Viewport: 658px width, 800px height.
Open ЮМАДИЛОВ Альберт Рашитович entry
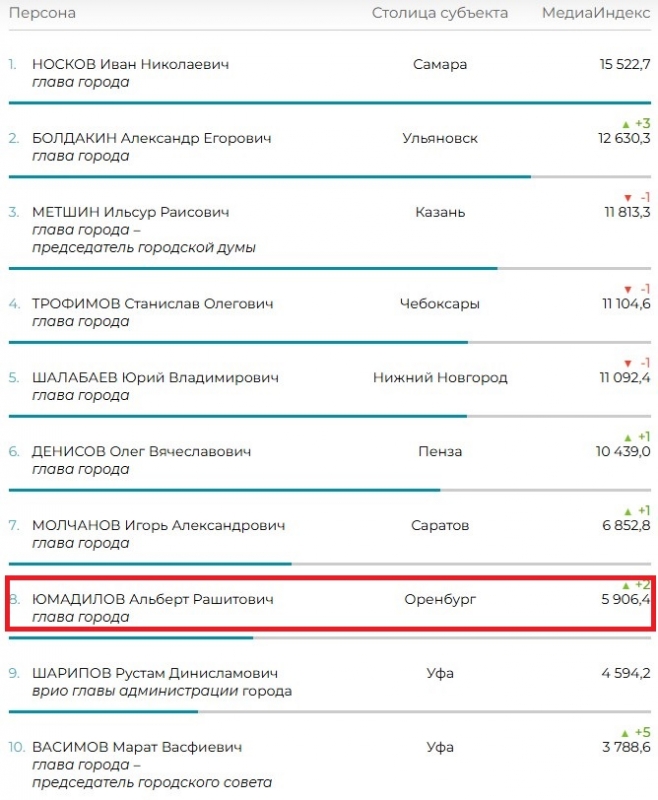153,599
